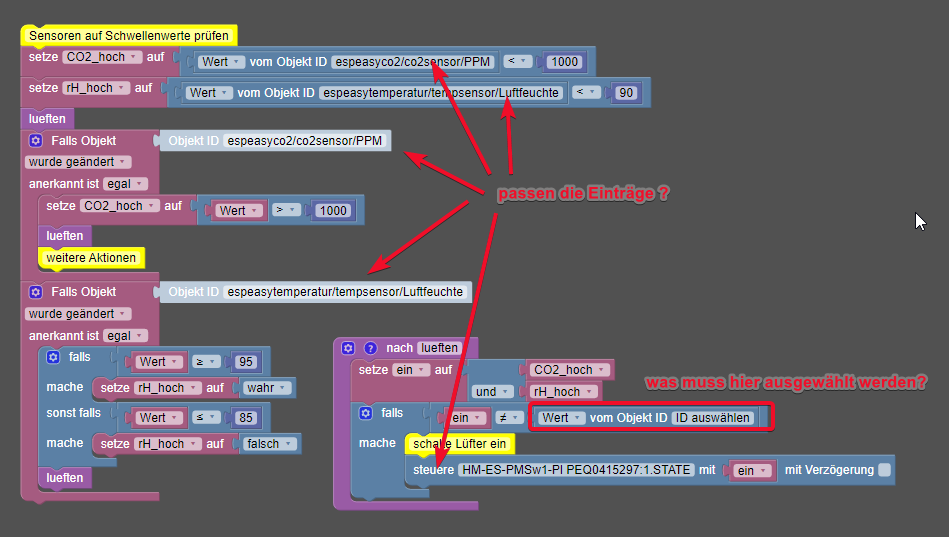The height and width of the screenshot is (537, 949).
Task: Open the 'wahr' boolean dropdown
Action: (x=267, y=387)
